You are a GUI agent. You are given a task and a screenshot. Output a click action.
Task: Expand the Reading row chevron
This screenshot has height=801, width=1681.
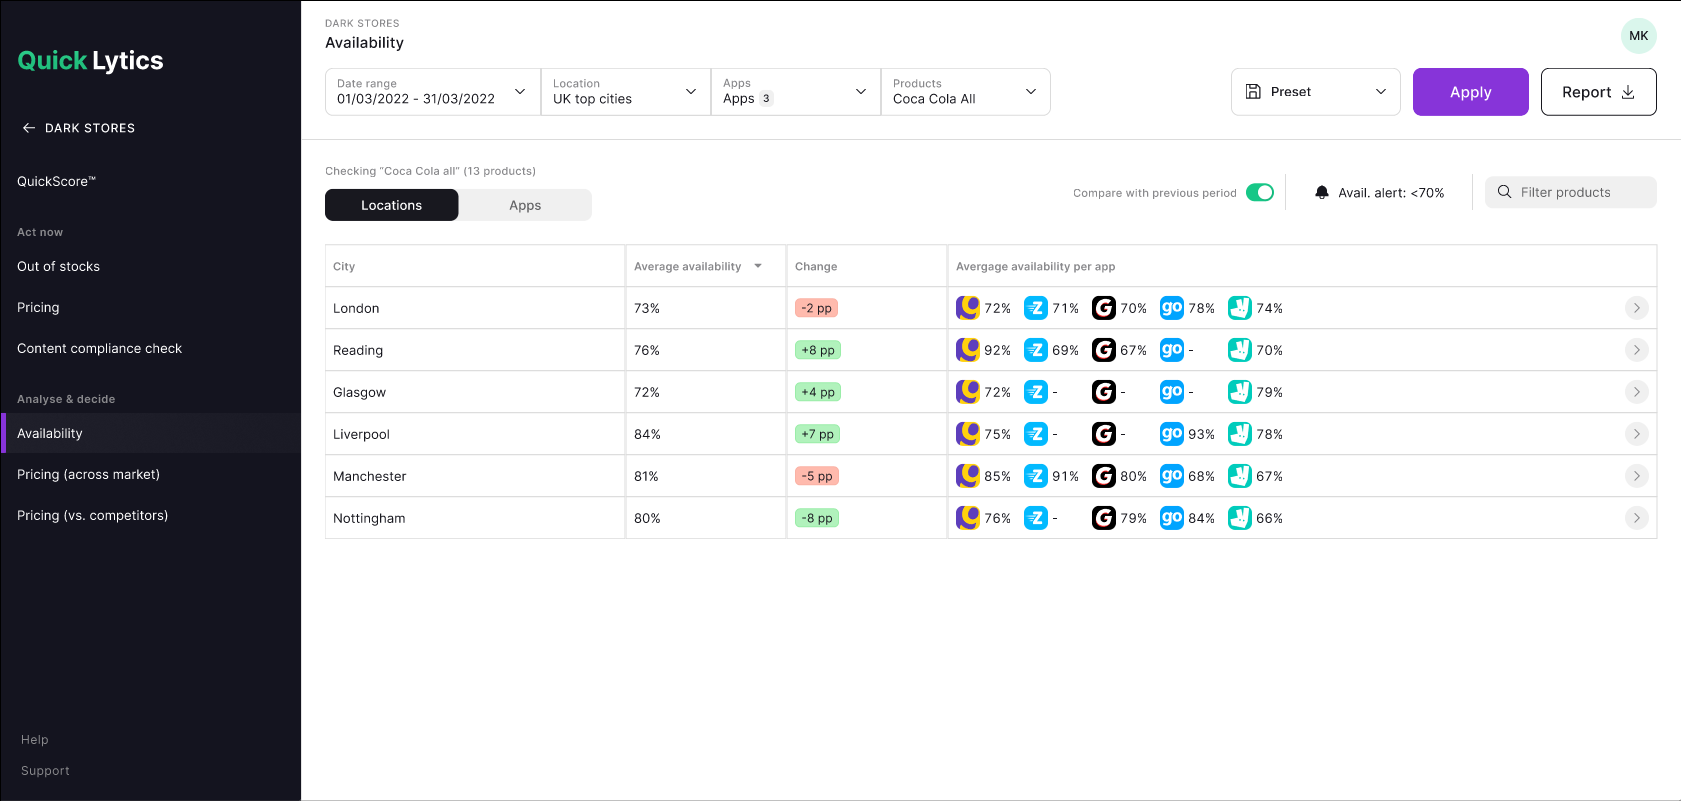(x=1636, y=350)
